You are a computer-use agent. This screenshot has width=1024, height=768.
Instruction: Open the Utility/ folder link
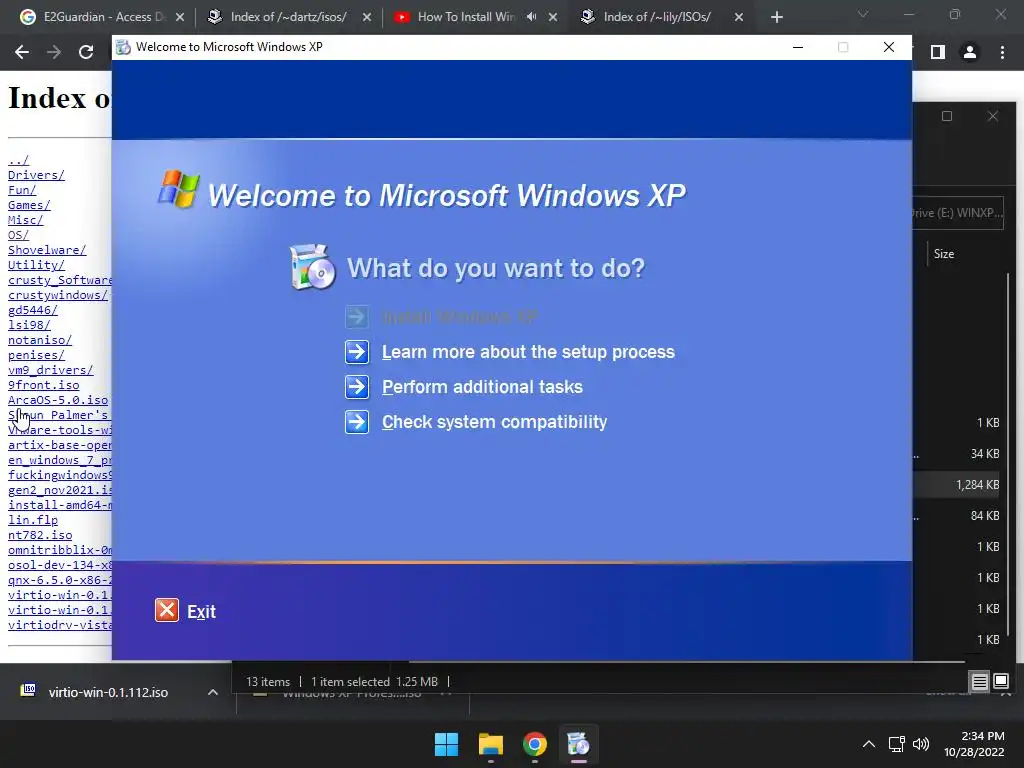(37, 265)
